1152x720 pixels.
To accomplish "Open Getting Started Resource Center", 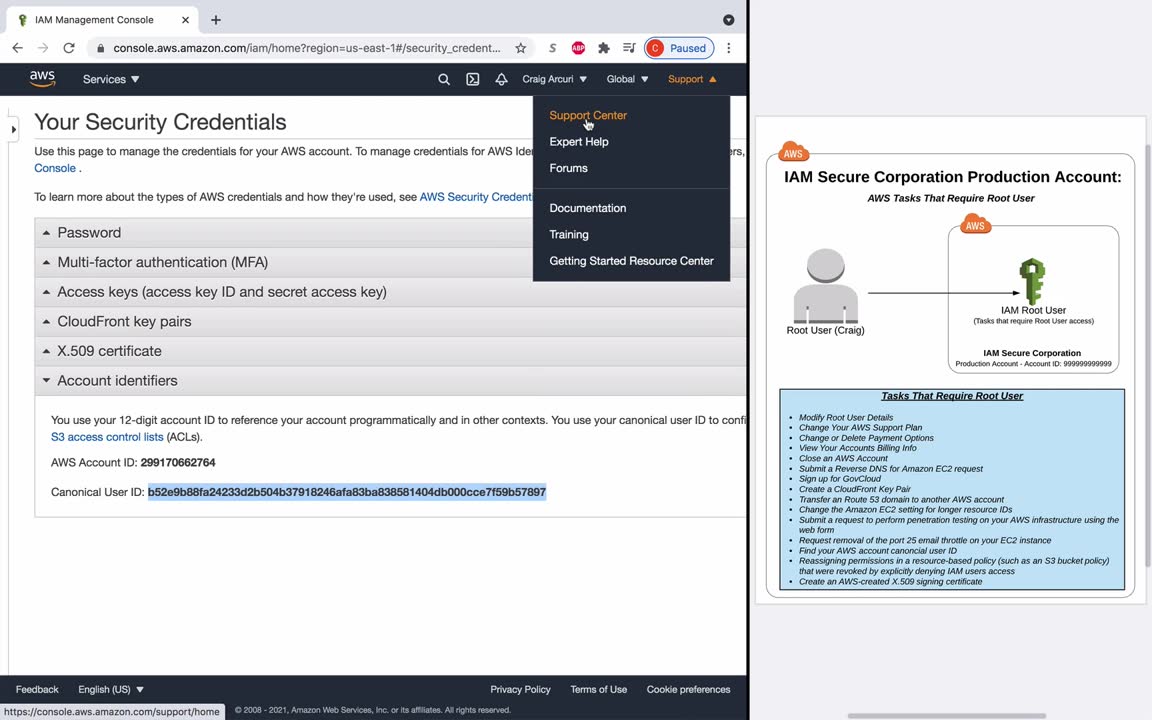I will click(x=631, y=261).
